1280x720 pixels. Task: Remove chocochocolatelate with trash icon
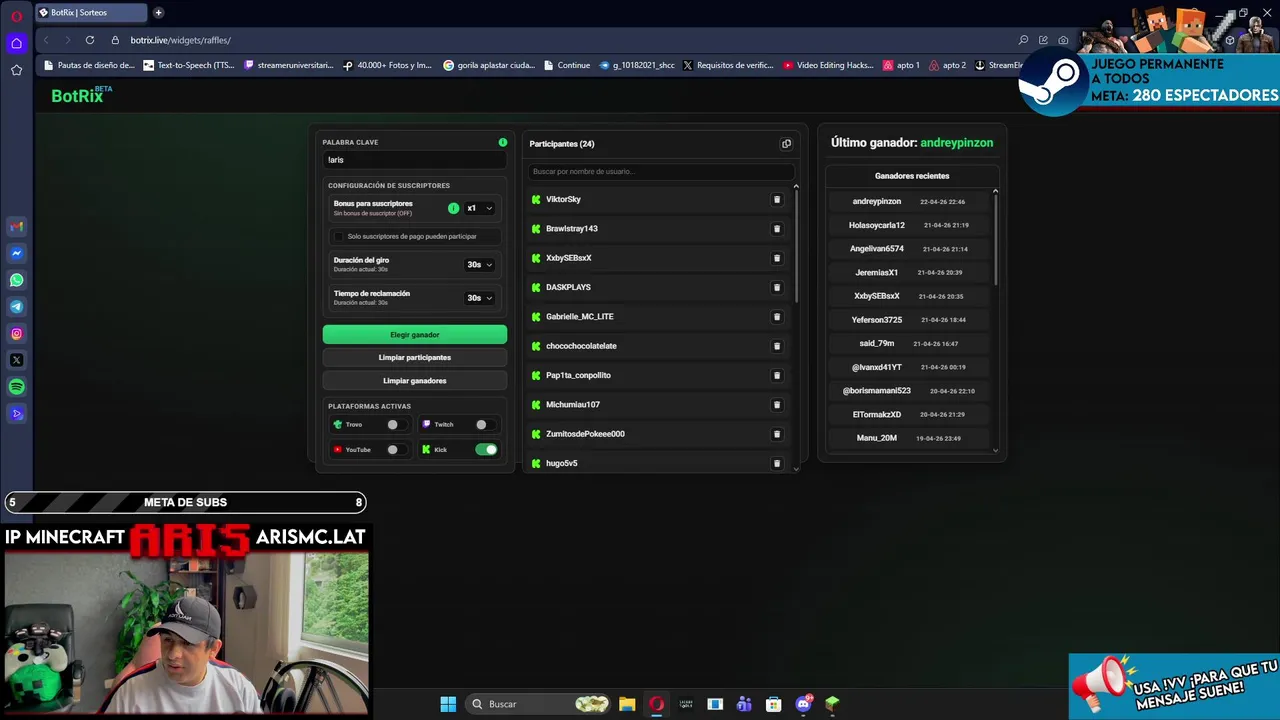click(x=777, y=346)
